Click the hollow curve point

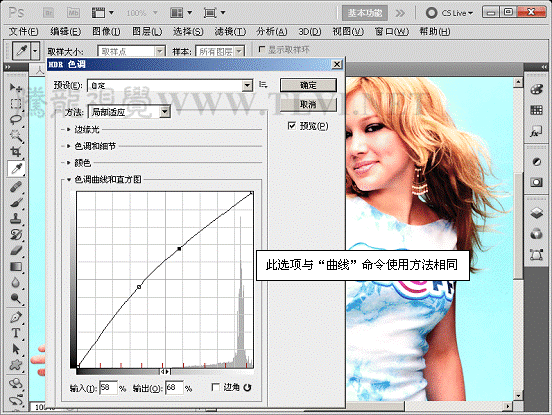click(139, 287)
